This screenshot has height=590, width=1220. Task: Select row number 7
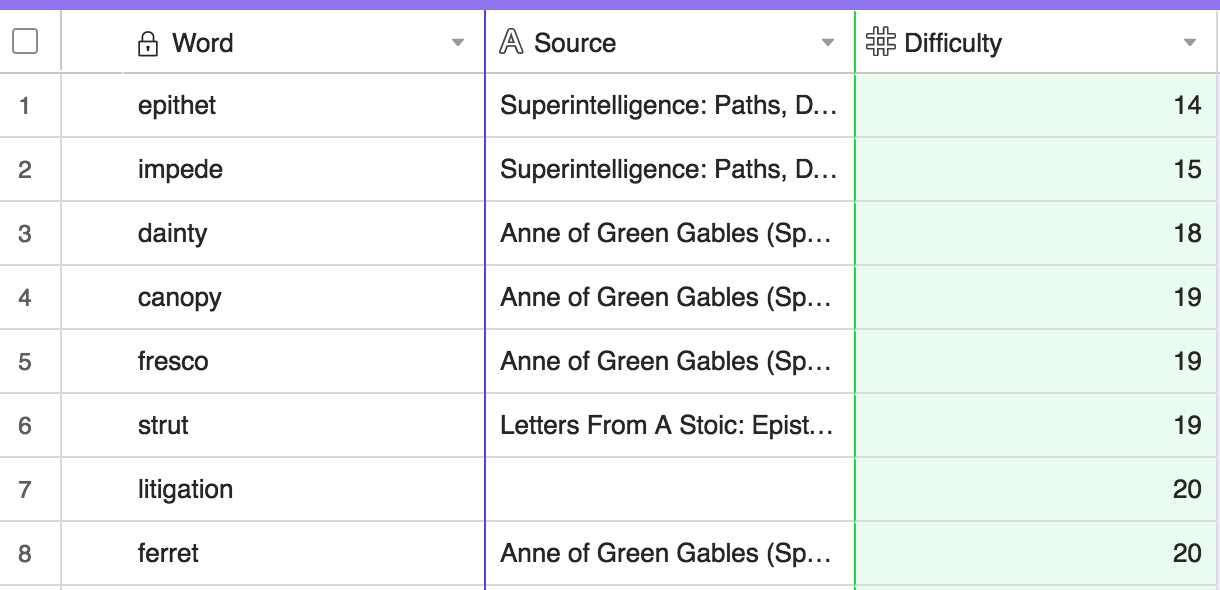(25, 489)
